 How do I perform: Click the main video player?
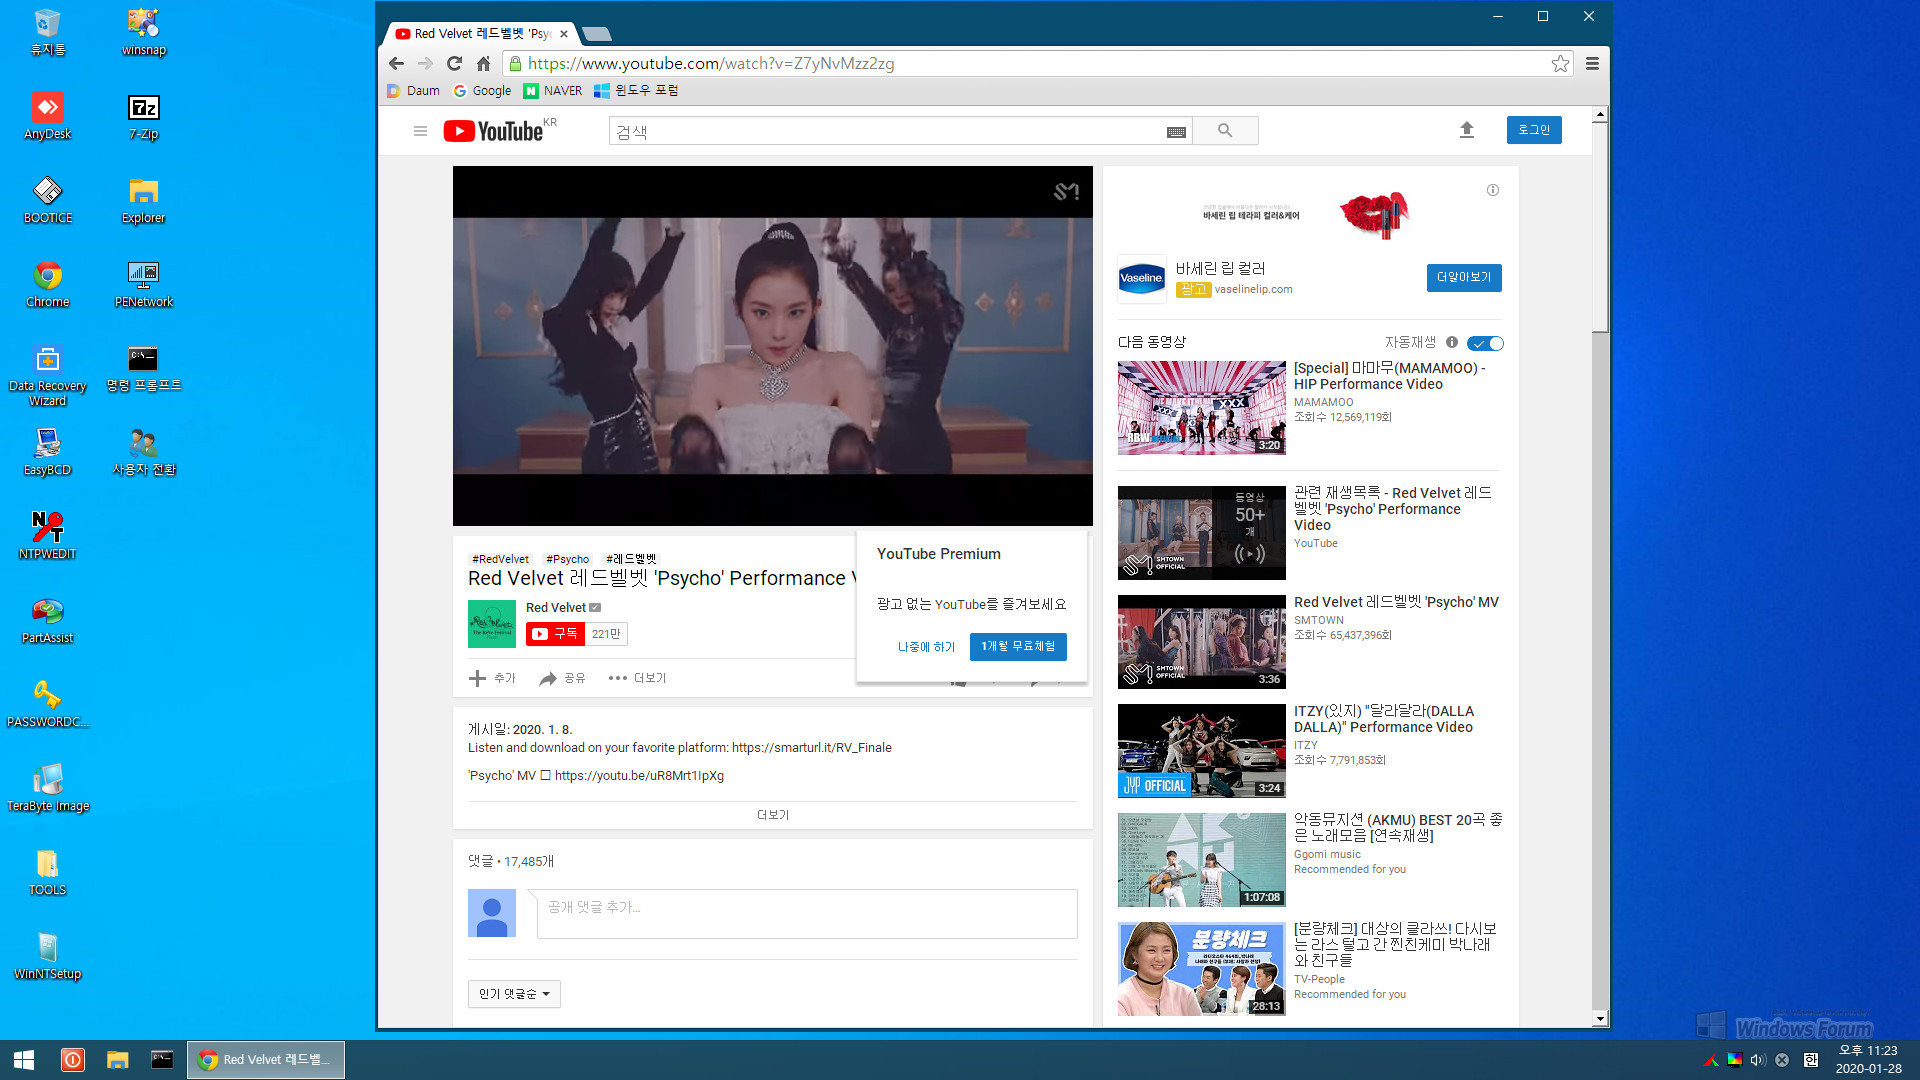772,346
